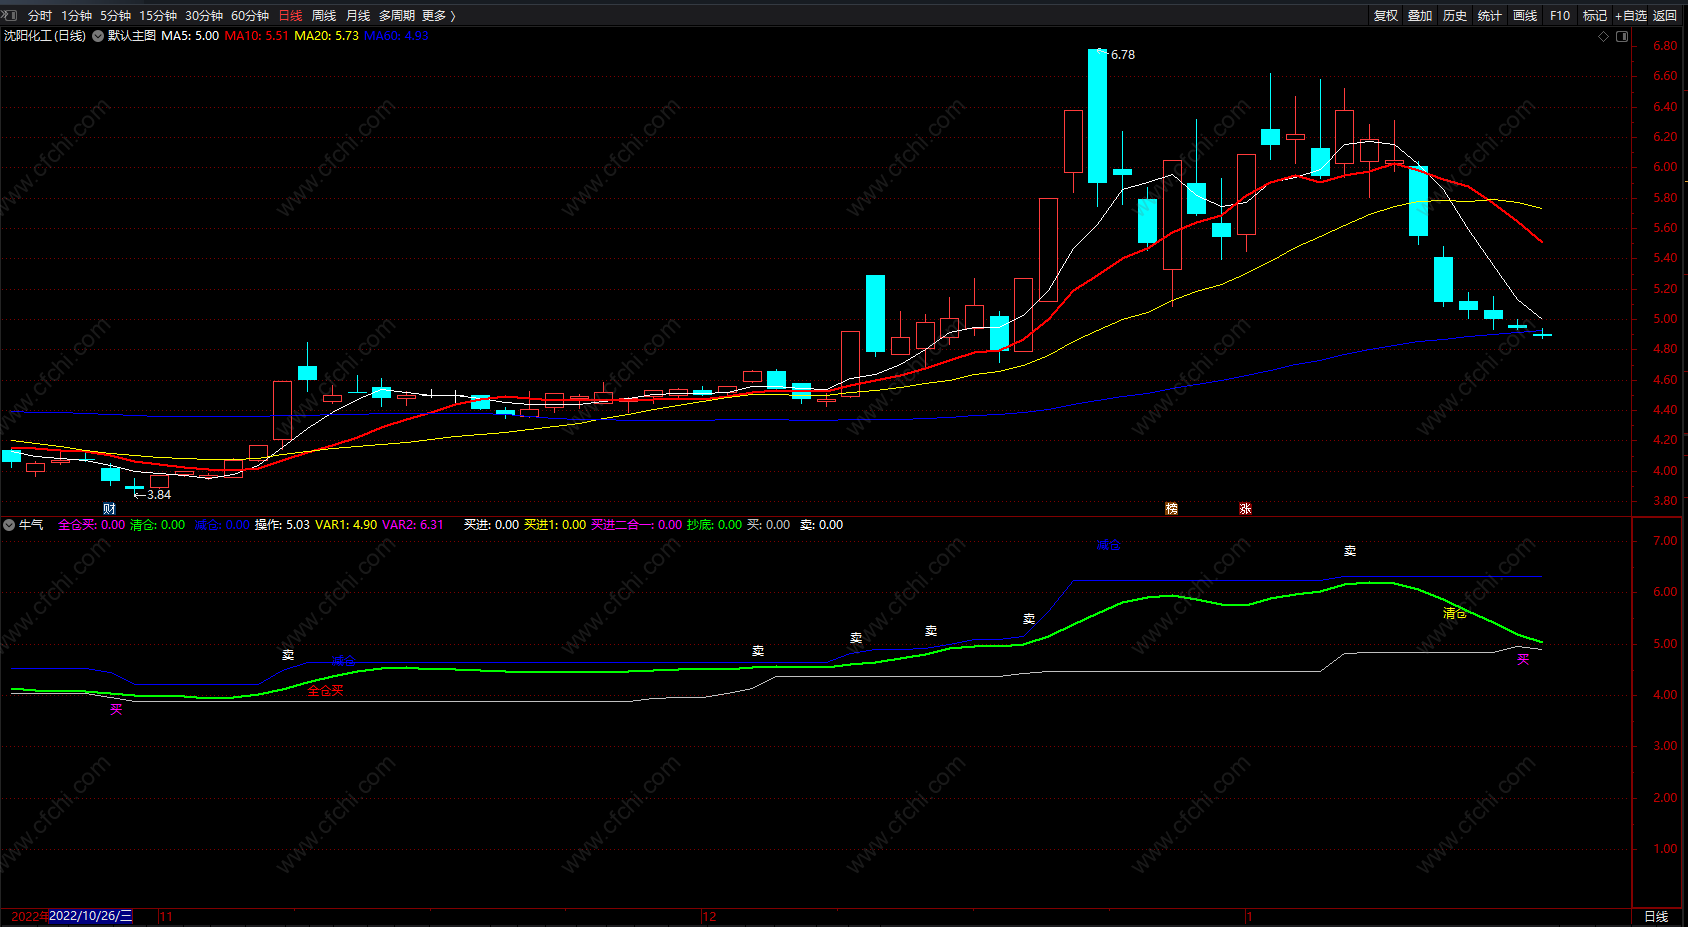Toggle the side panel layout icon
Viewport: 1688px width, 927px height.
pos(1622,36)
